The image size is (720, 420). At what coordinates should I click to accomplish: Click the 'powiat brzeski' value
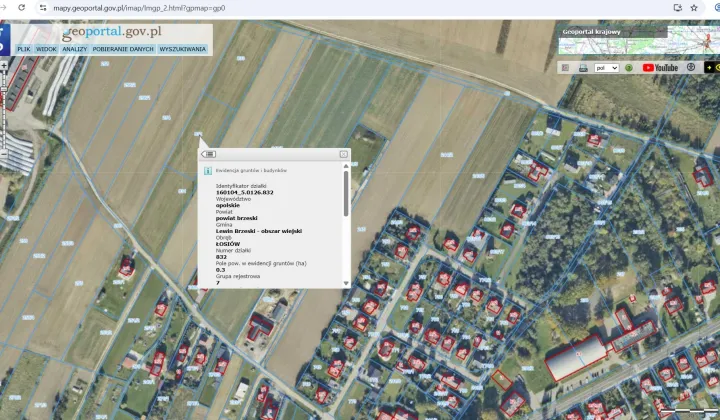[x=236, y=218]
